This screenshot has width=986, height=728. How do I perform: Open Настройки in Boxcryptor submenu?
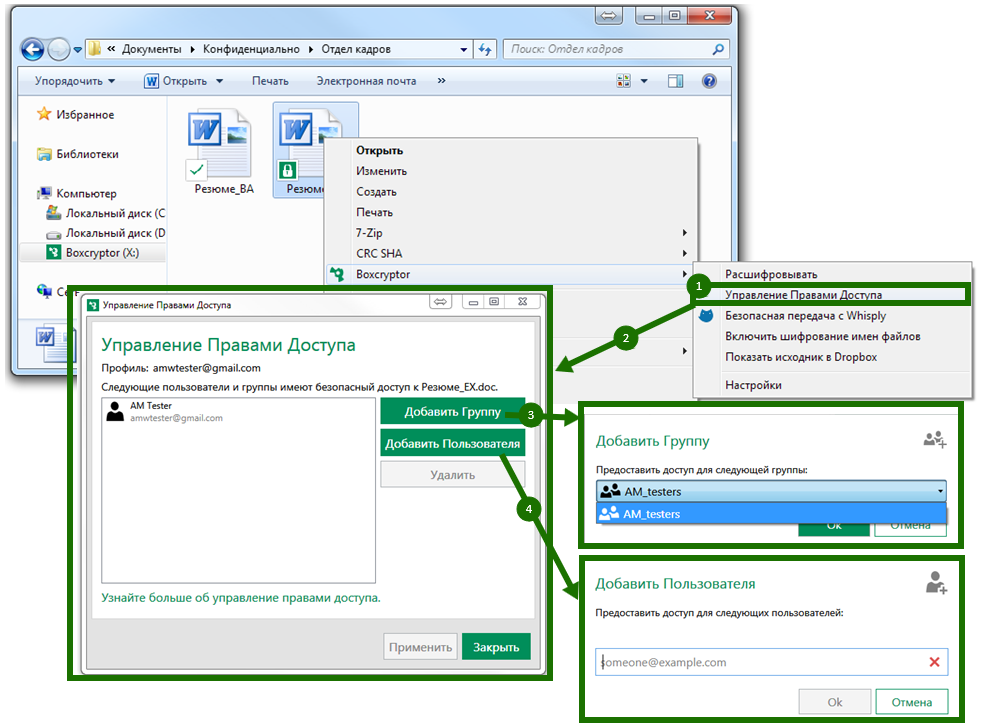pos(833,385)
